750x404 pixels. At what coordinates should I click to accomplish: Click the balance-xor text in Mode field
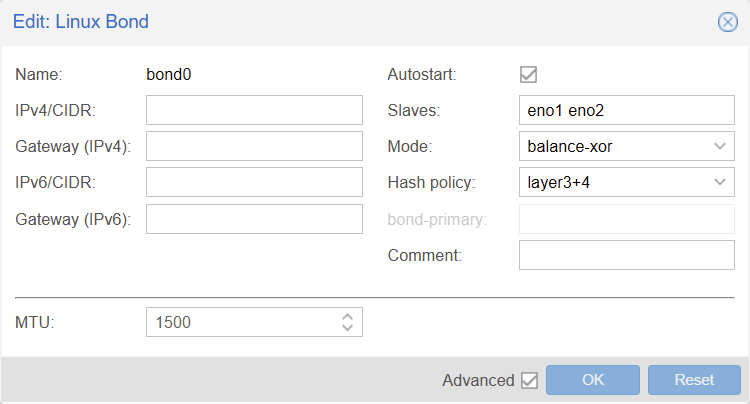(570, 146)
